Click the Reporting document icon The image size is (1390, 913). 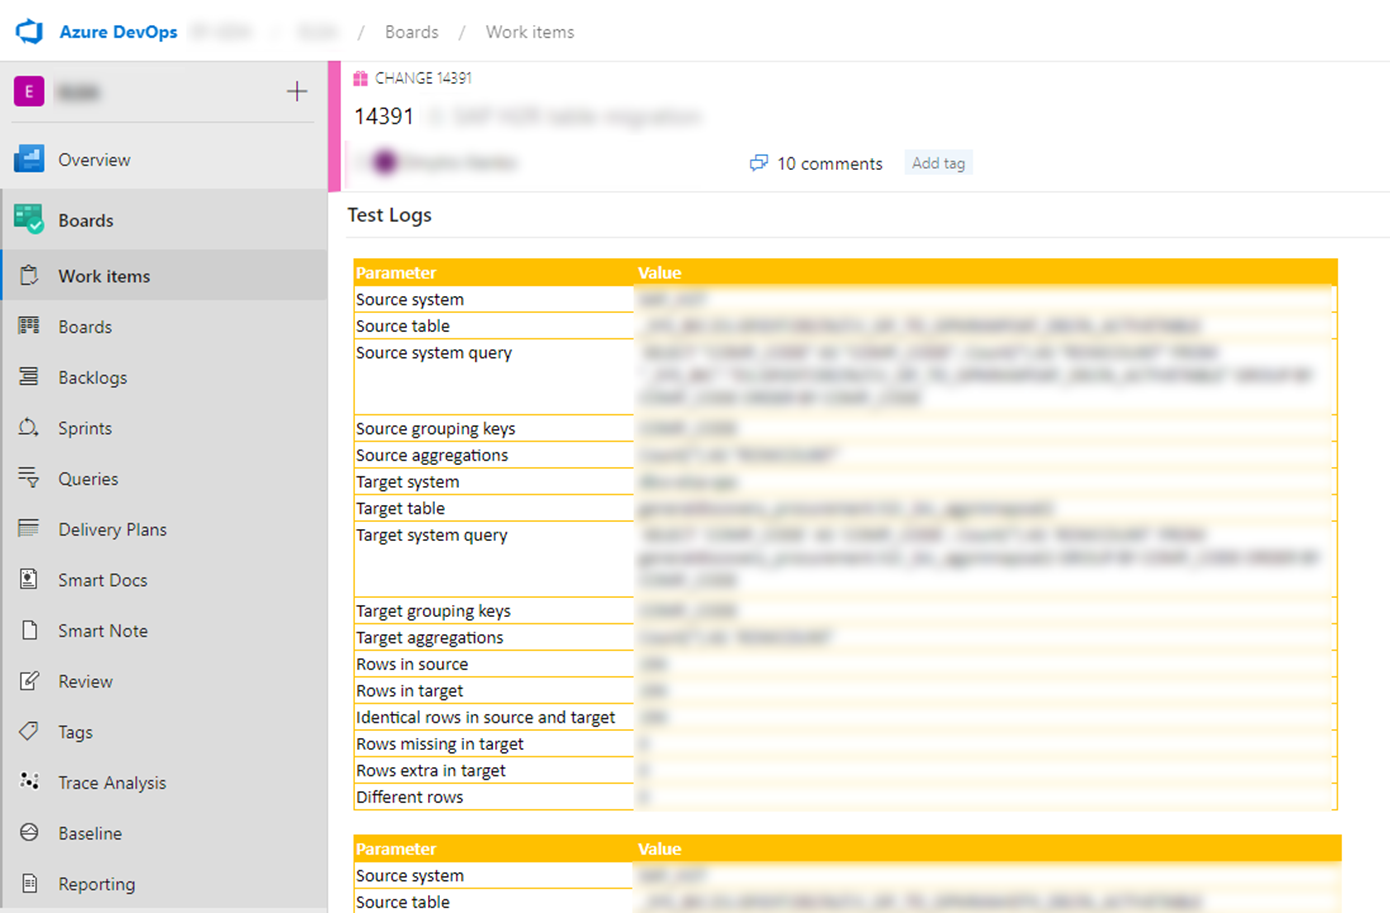(29, 884)
